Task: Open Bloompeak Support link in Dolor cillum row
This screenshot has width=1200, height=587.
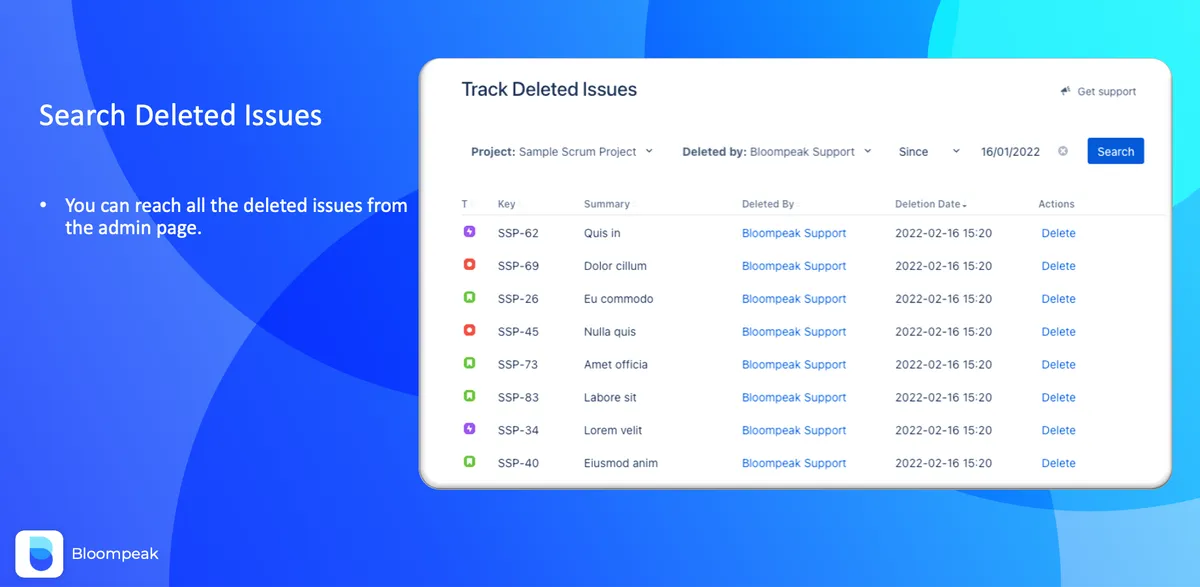Action: (794, 266)
